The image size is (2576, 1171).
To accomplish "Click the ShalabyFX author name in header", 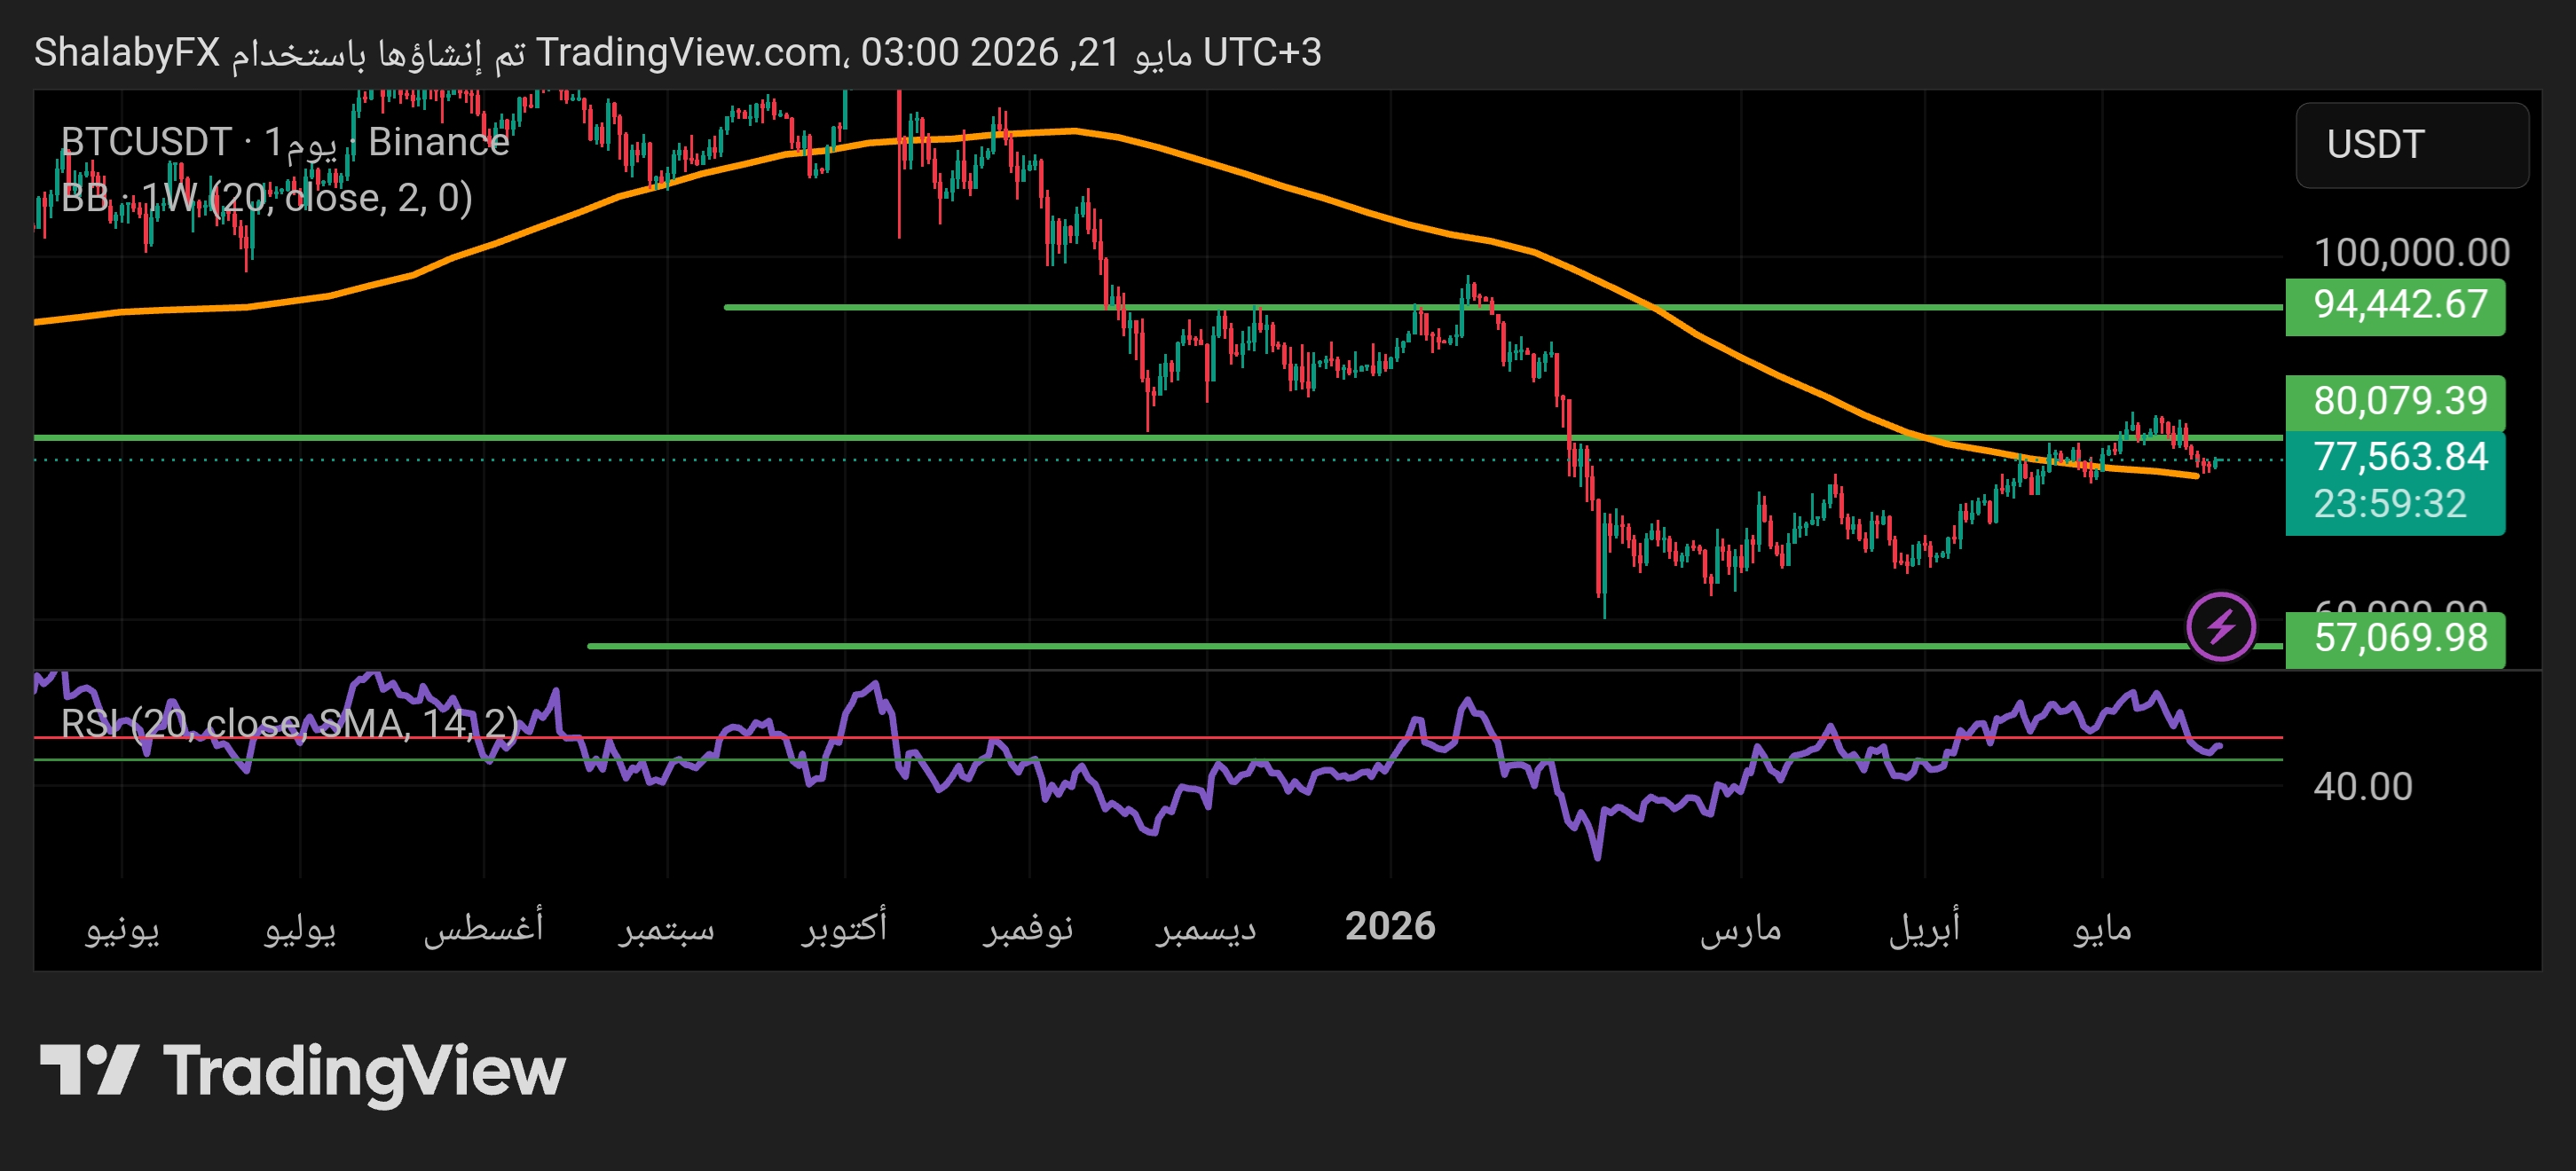I will [127, 52].
